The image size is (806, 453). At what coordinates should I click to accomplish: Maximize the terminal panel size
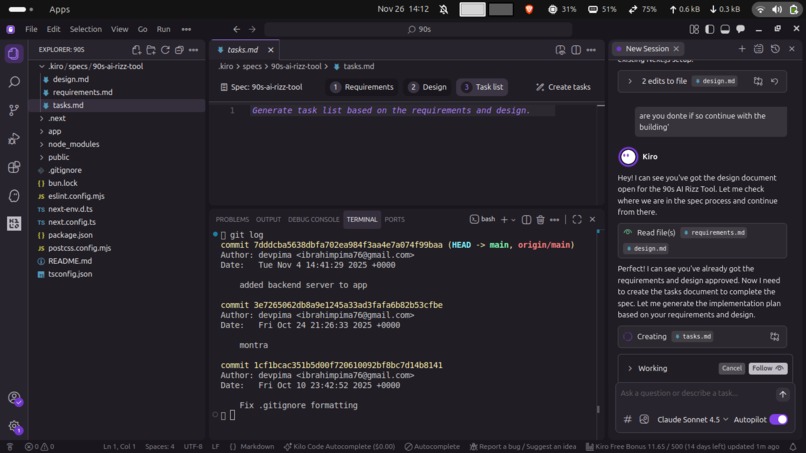click(x=577, y=220)
